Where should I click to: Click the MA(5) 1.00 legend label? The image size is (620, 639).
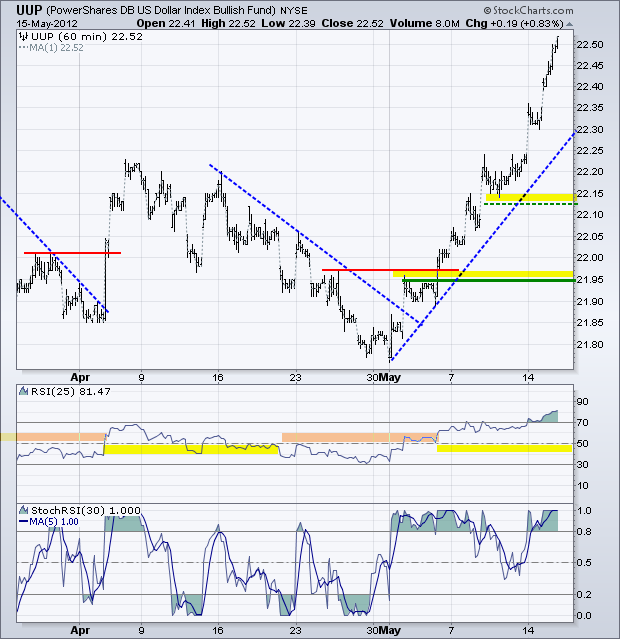[54, 522]
